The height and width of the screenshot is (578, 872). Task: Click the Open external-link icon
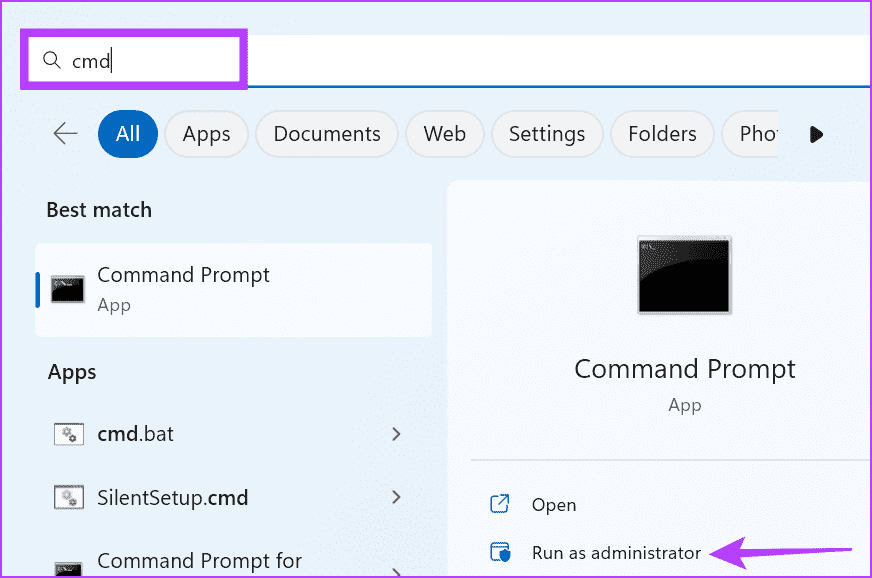499,503
